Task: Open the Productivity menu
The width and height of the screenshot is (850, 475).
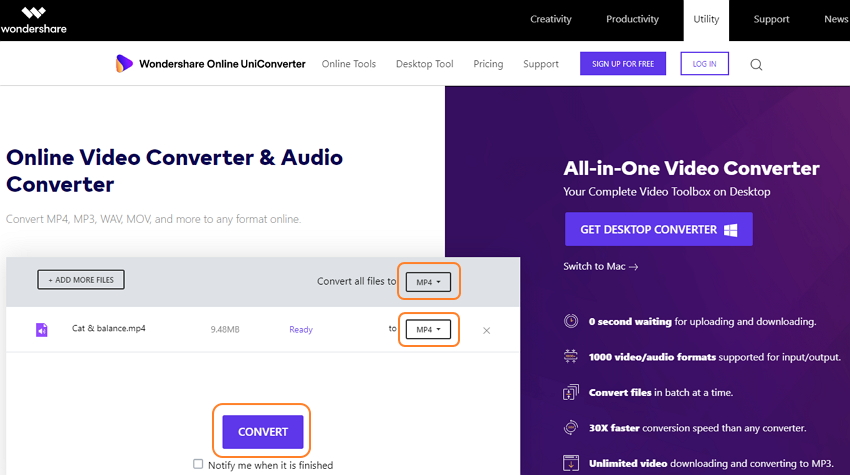Action: click(632, 19)
